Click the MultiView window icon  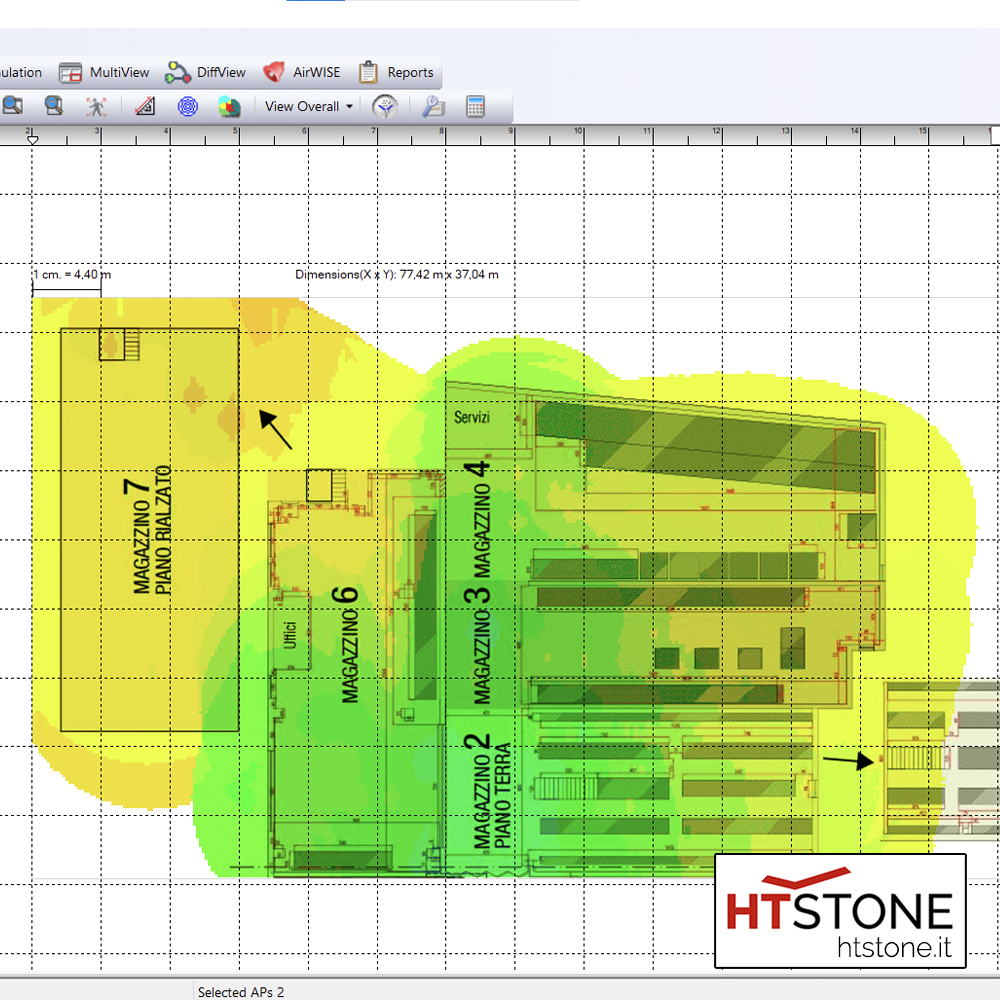(x=70, y=73)
